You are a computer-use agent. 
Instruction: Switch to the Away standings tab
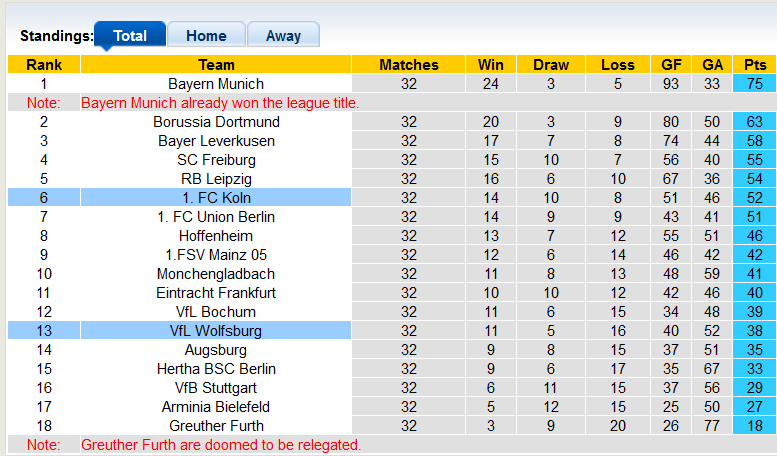click(x=283, y=35)
